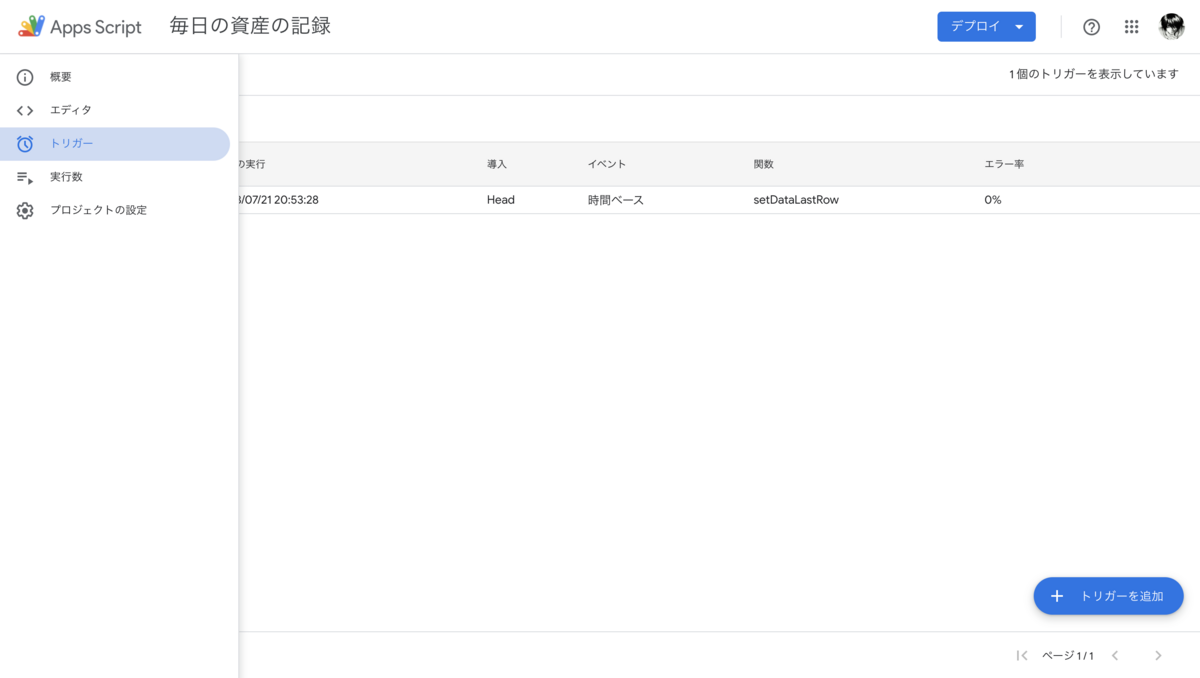Jump to first page with |< control
This screenshot has width=1200, height=678.
pyautogui.click(x=1022, y=655)
